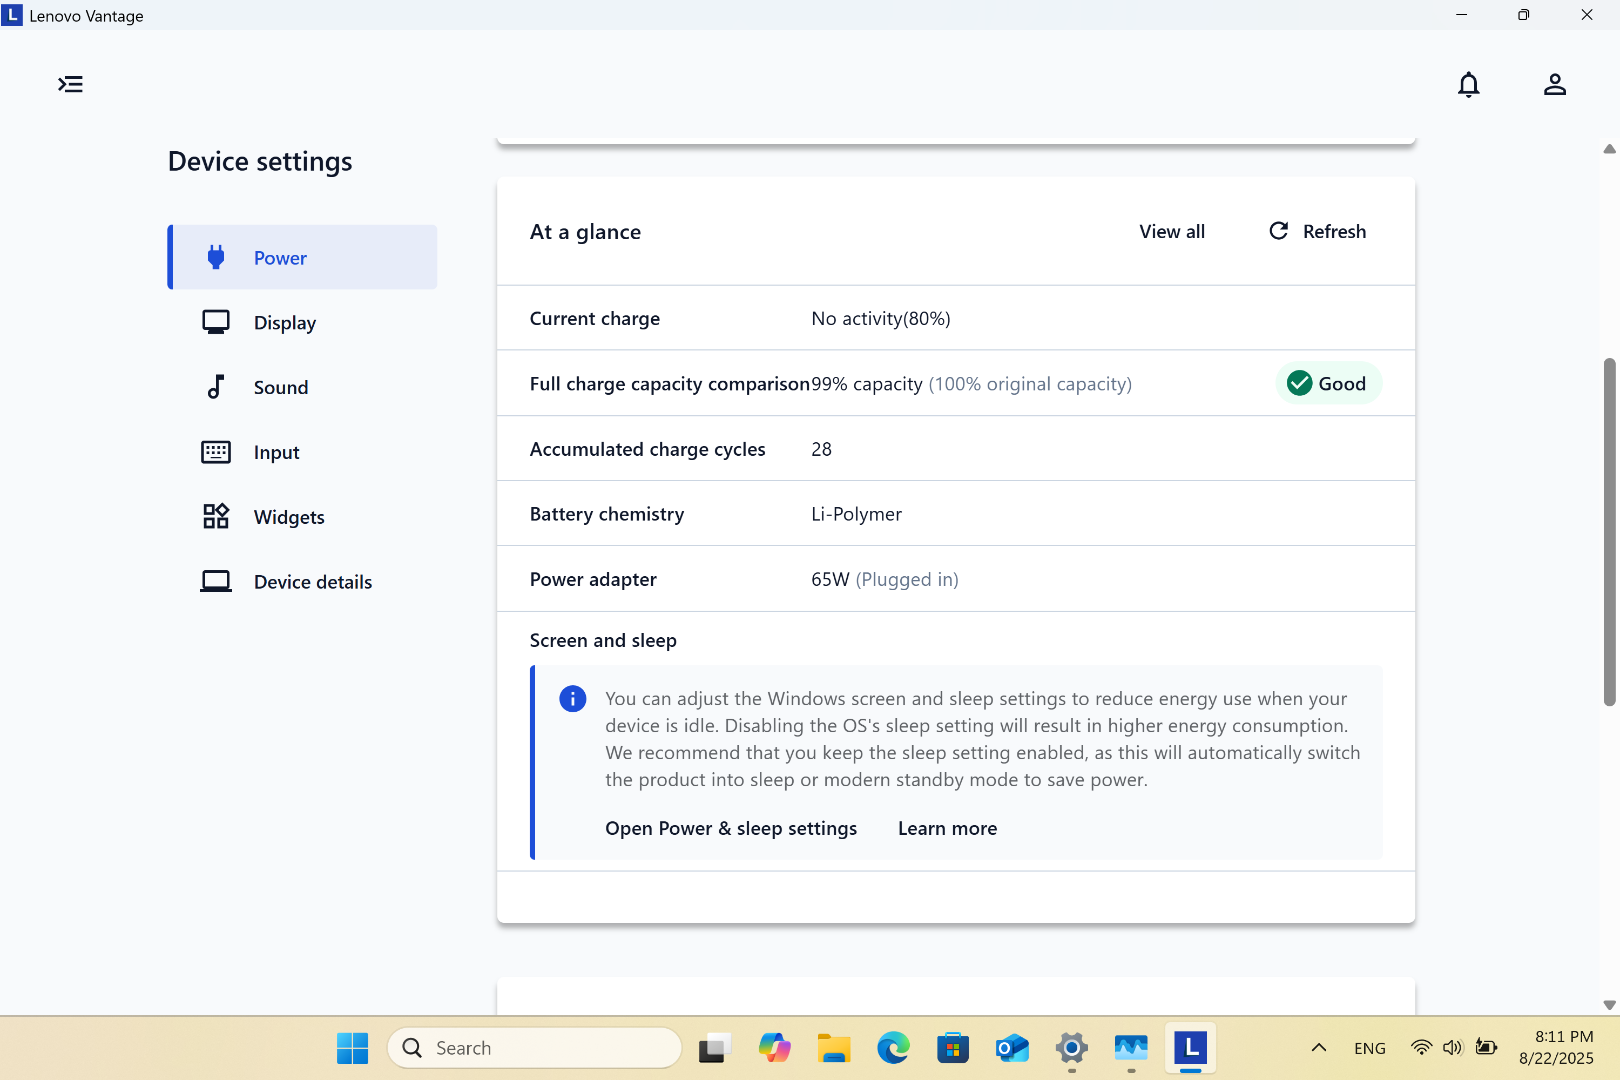Select the Display menu item
Screen dimensions: 1620x1080
click(302, 322)
